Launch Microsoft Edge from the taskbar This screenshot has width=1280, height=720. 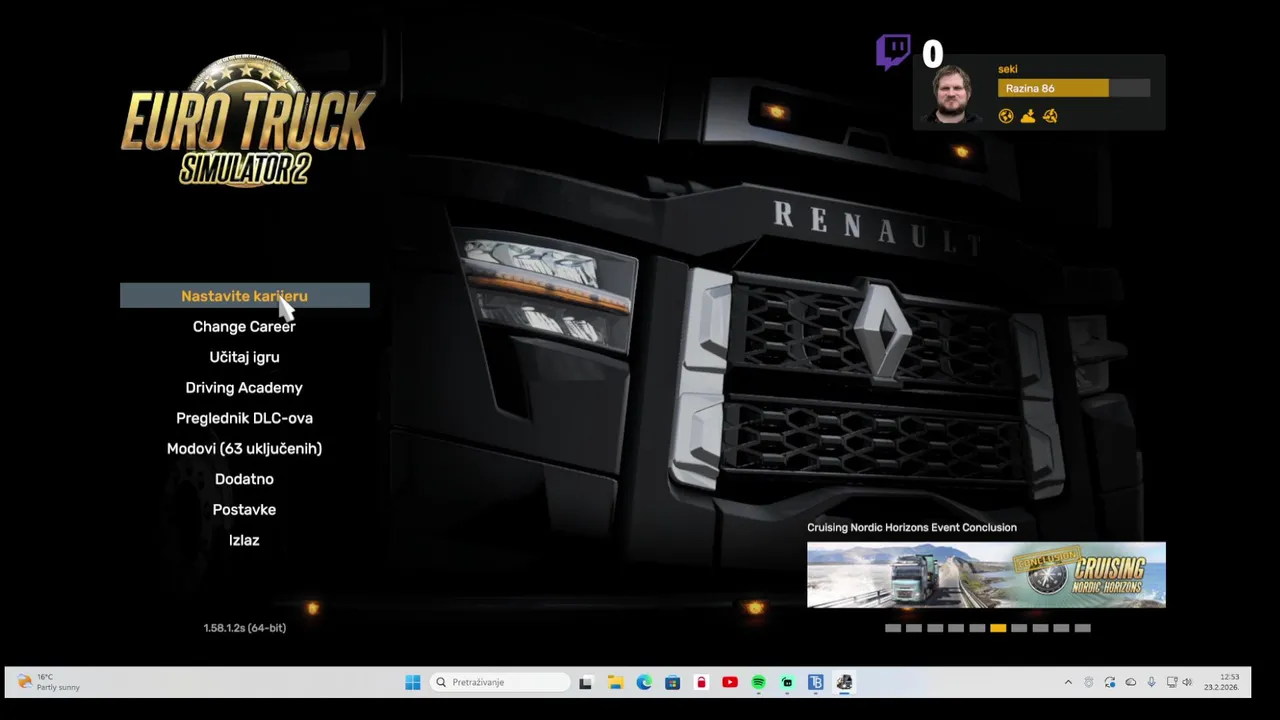click(x=644, y=683)
